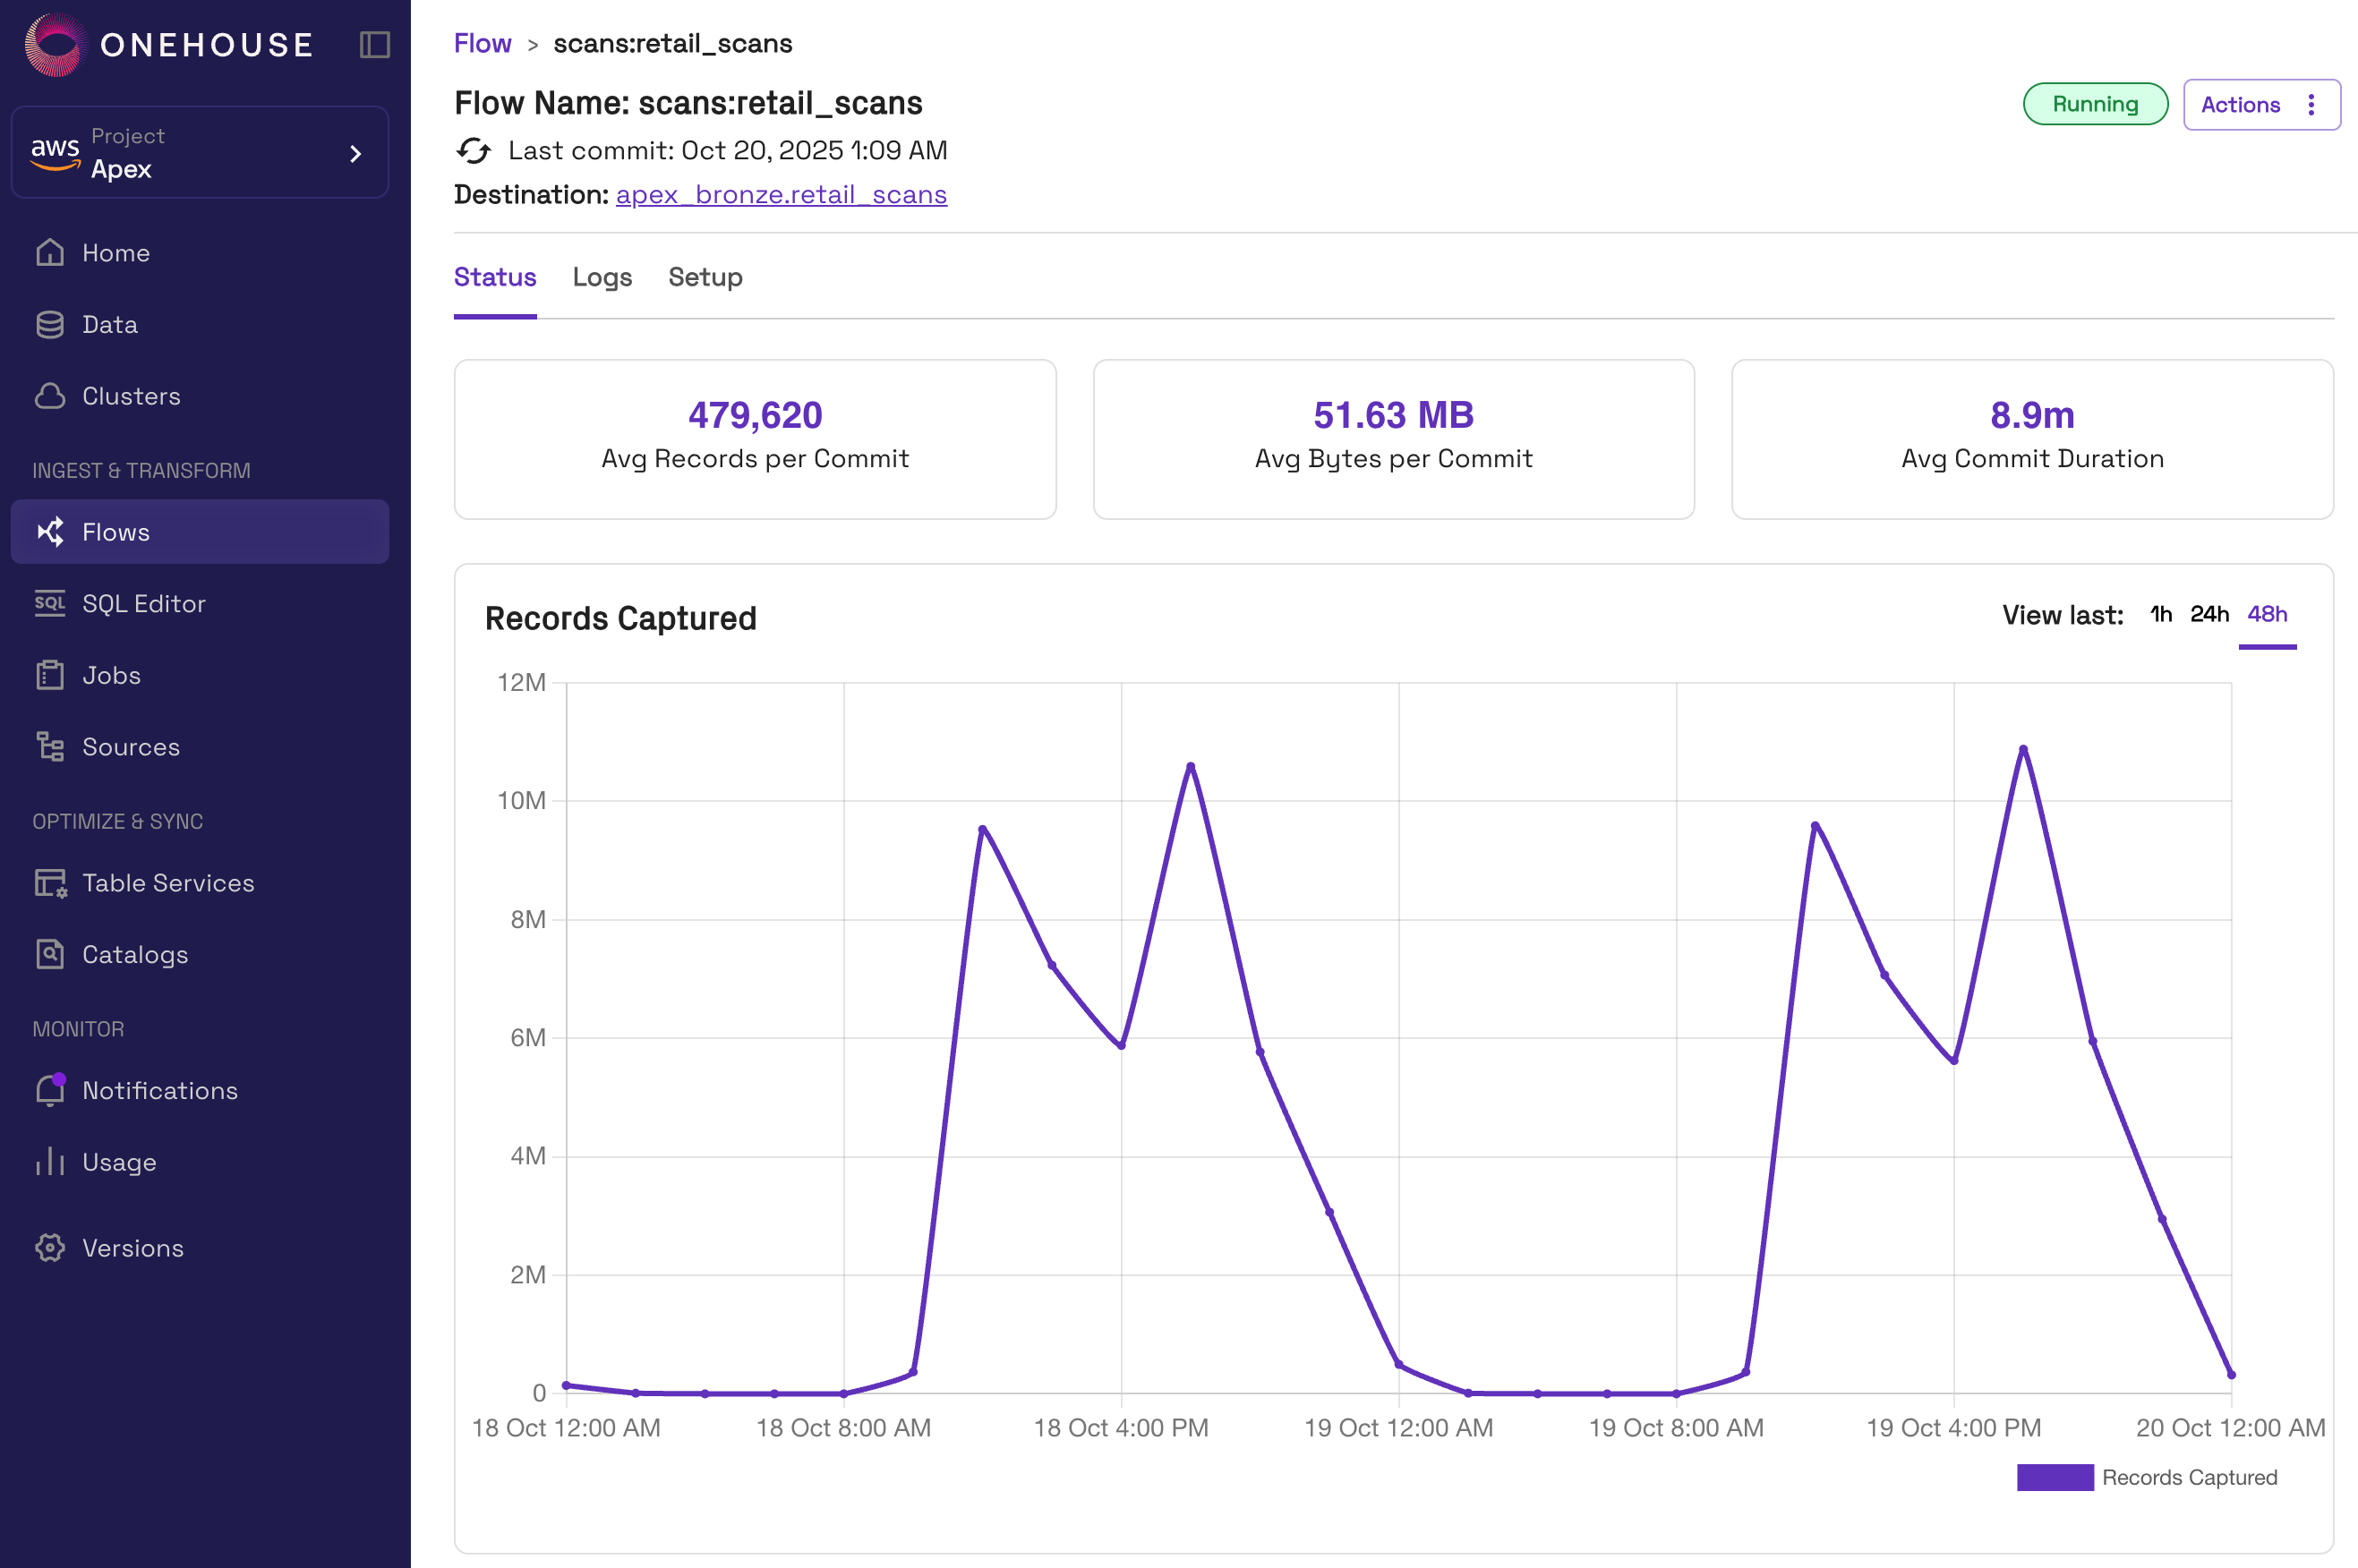Open the Actions dropdown menu
The width and height of the screenshot is (2358, 1568).
[2260, 105]
